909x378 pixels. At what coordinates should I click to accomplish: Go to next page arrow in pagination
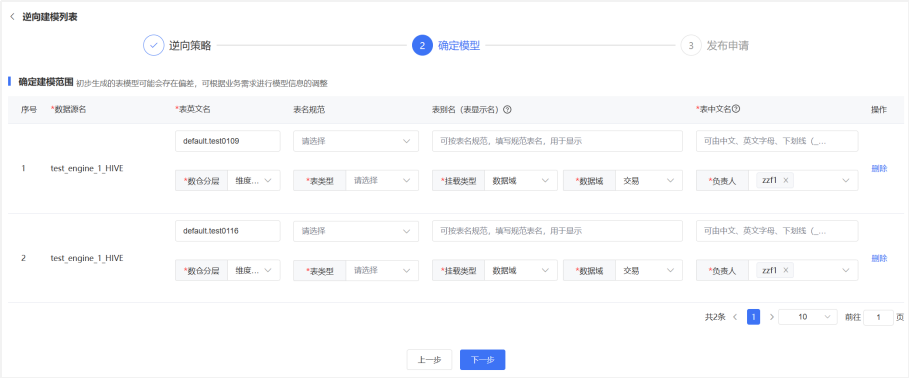[772, 317]
